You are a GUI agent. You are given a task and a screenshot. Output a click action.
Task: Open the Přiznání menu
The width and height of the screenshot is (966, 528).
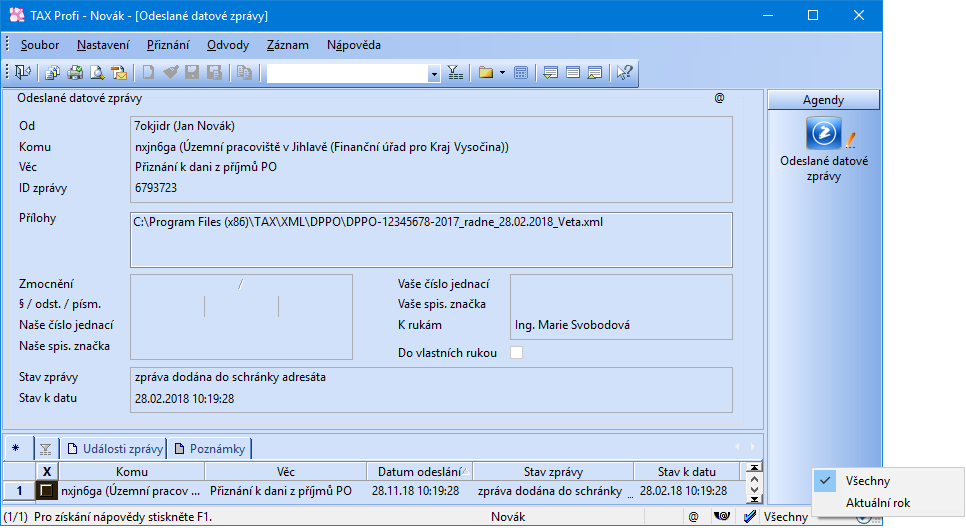(x=168, y=45)
